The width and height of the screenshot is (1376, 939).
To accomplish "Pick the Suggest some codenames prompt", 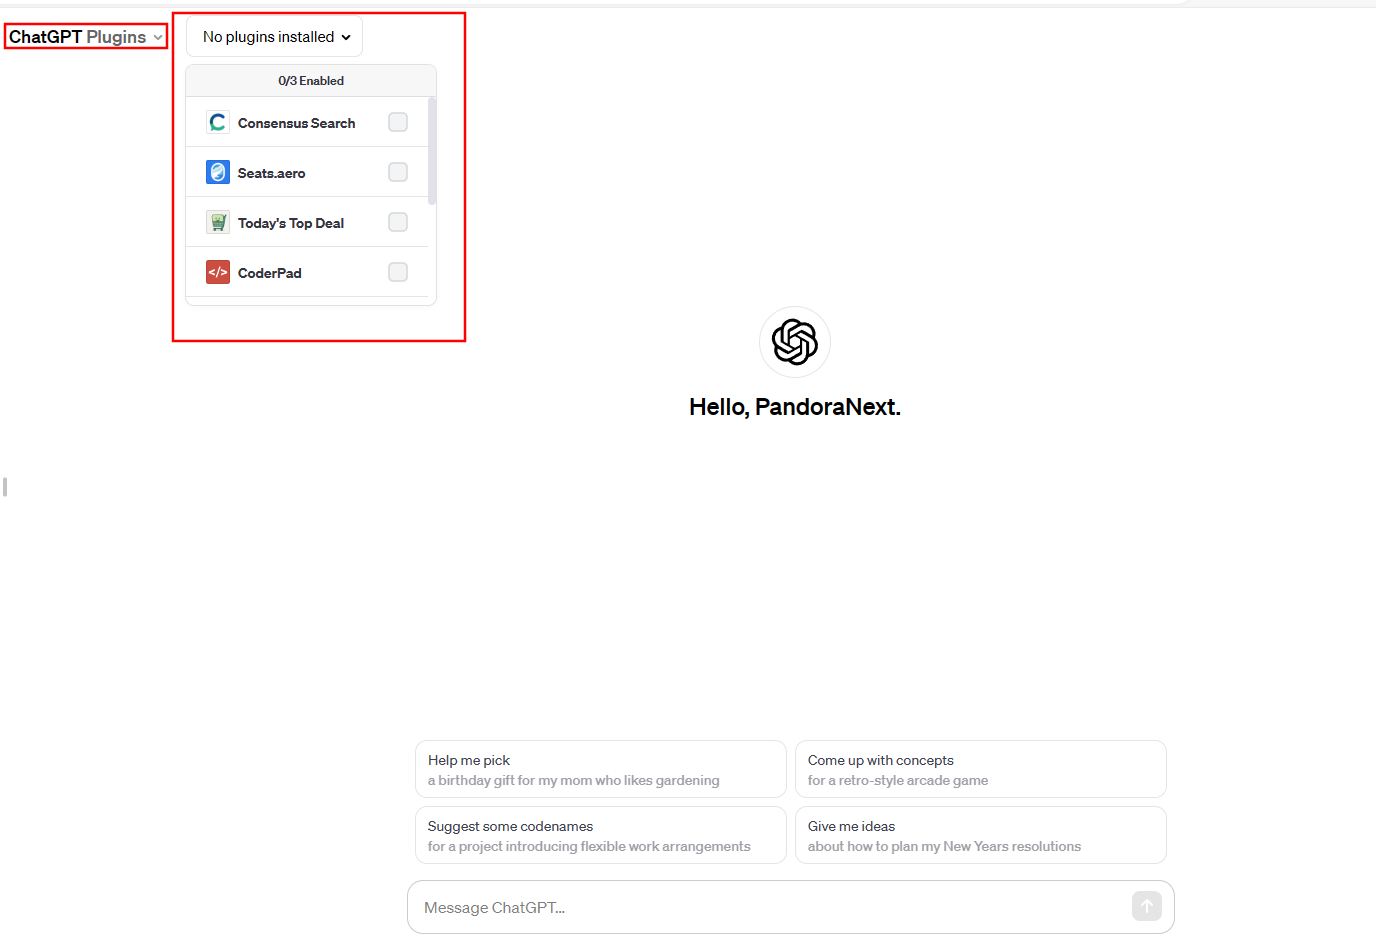I will 601,835.
